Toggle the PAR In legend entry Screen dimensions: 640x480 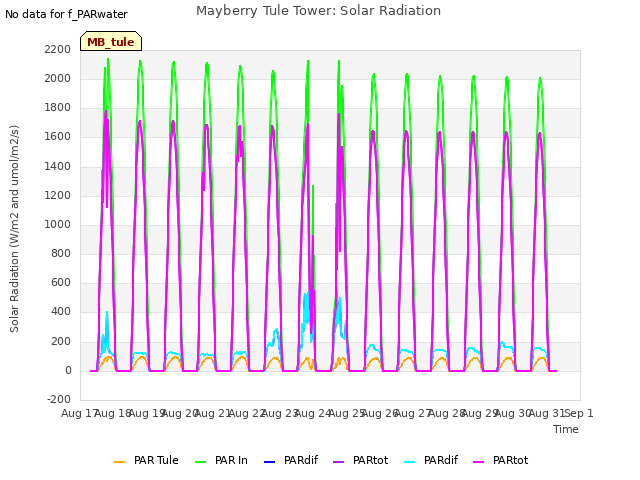pyautogui.click(x=221, y=460)
